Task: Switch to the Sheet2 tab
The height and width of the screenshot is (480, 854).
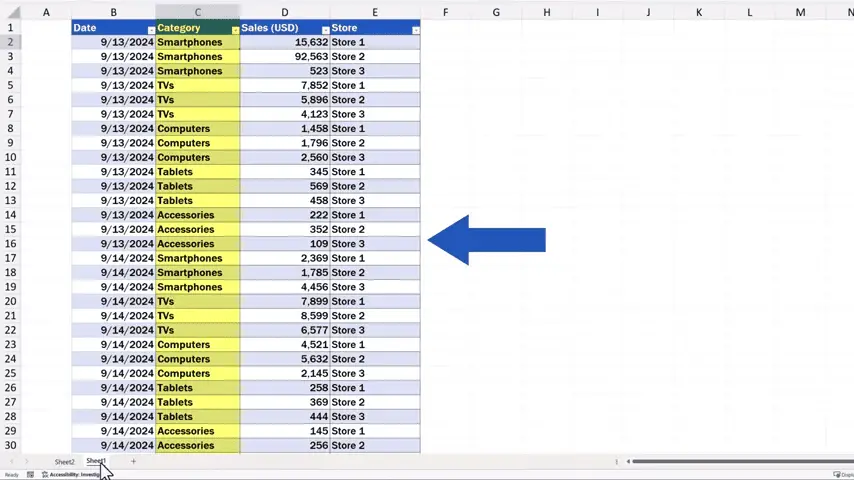Action: [x=64, y=462]
